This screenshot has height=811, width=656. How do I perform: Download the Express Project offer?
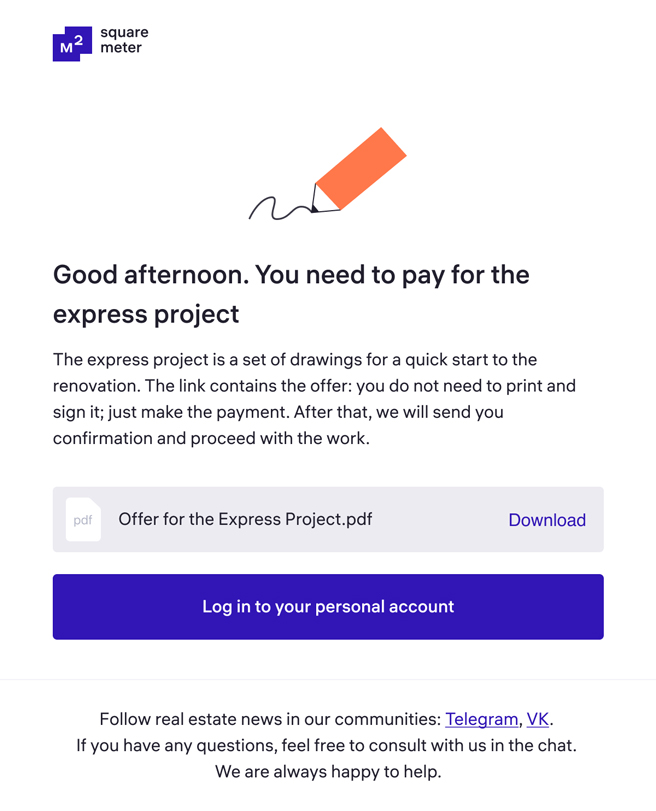547,520
